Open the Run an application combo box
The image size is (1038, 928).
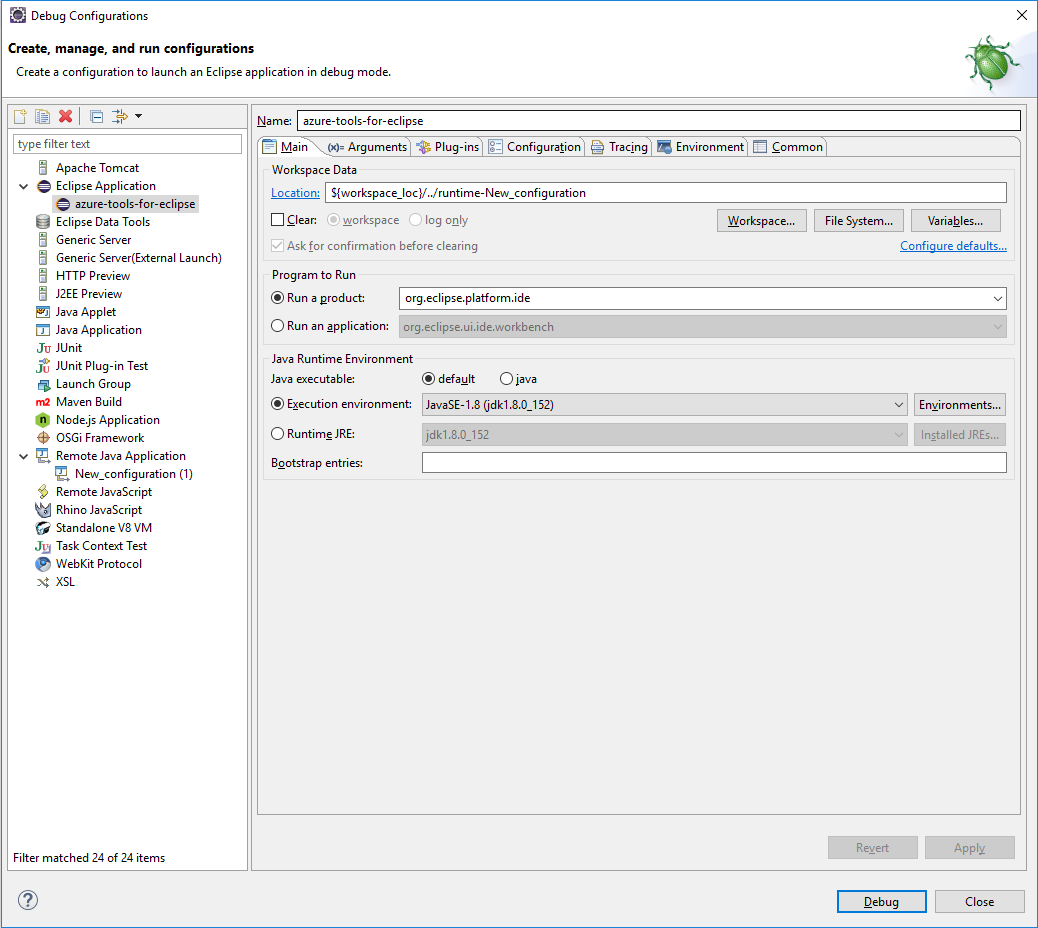point(702,327)
